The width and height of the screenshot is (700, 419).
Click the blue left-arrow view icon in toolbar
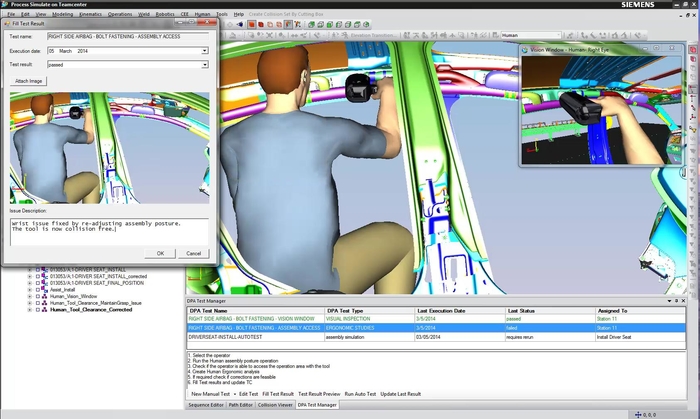click(x=240, y=25)
